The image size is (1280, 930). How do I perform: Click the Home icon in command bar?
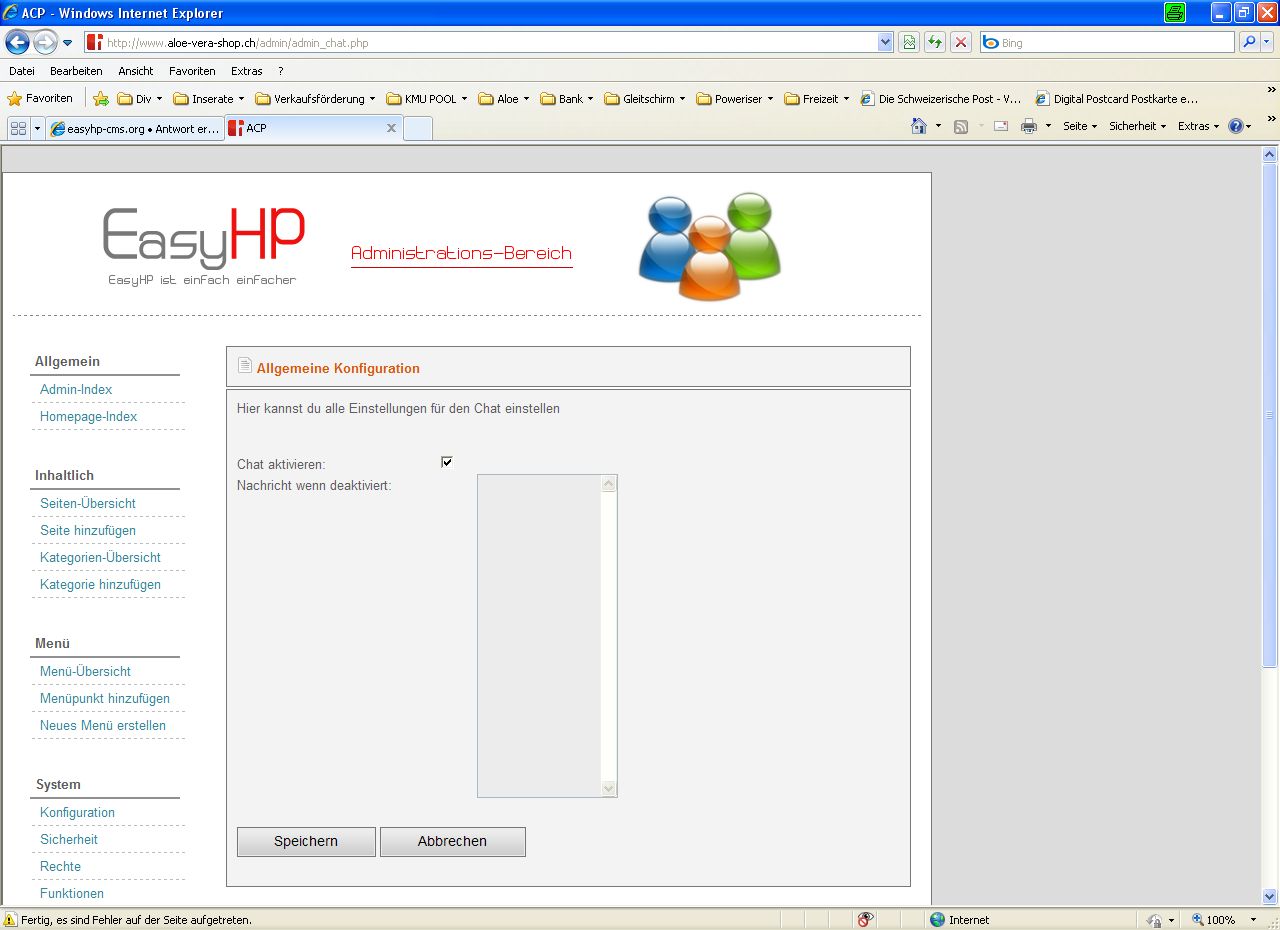pyautogui.click(x=919, y=126)
